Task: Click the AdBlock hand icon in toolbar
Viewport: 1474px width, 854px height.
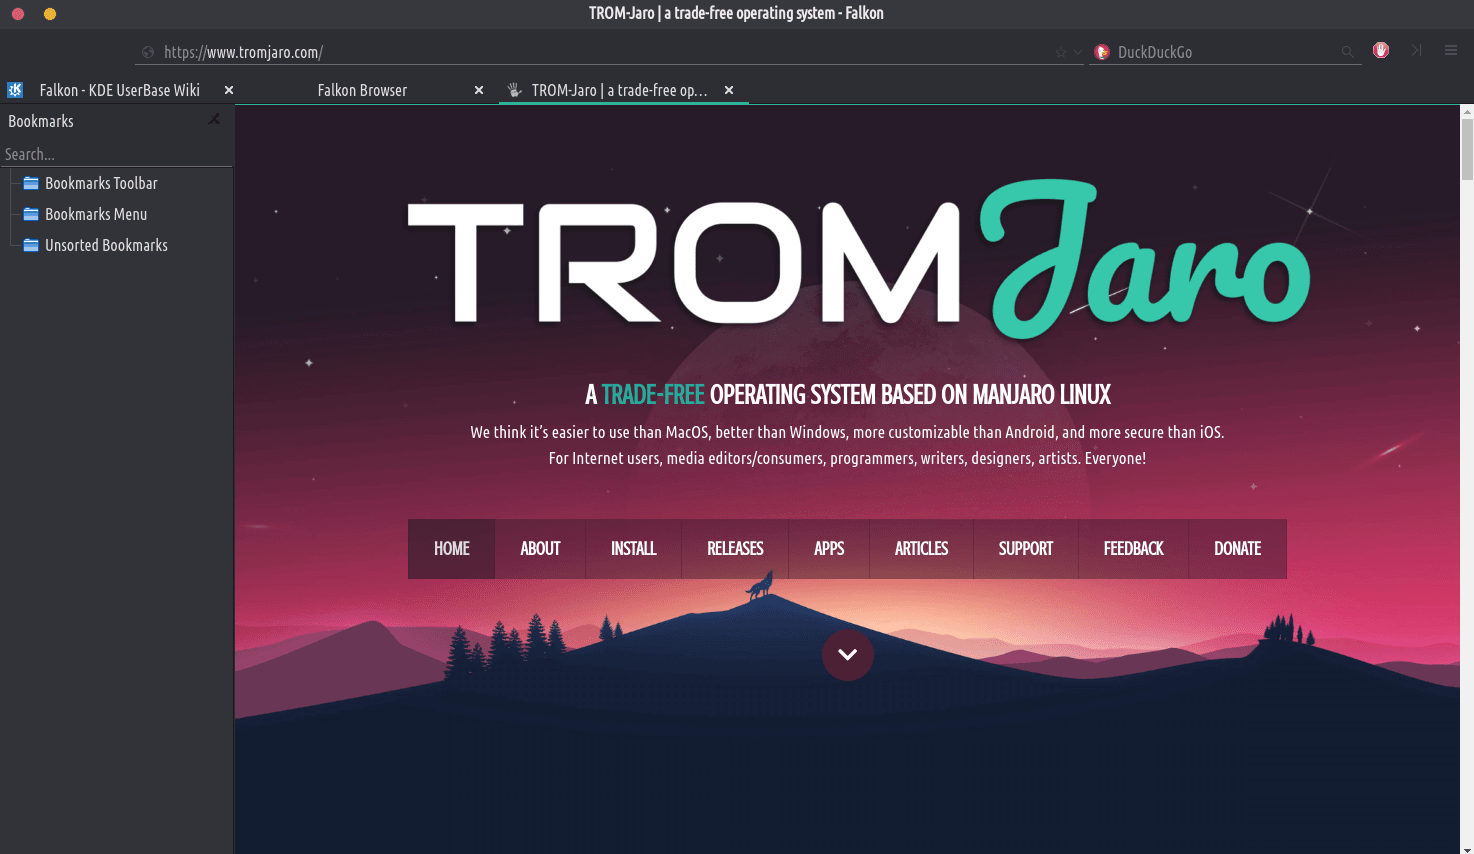Action: pyautogui.click(x=1381, y=51)
